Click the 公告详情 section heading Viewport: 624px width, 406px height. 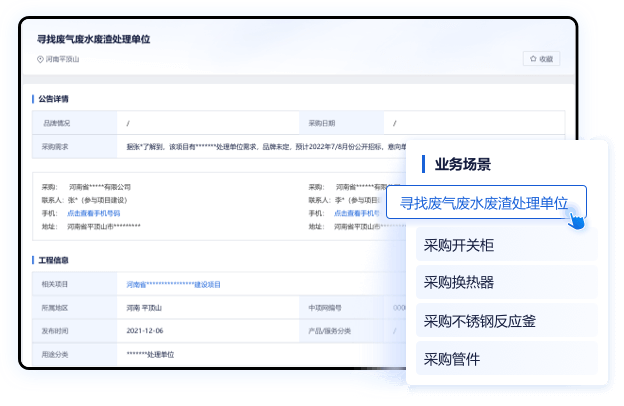(x=53, y=99)
